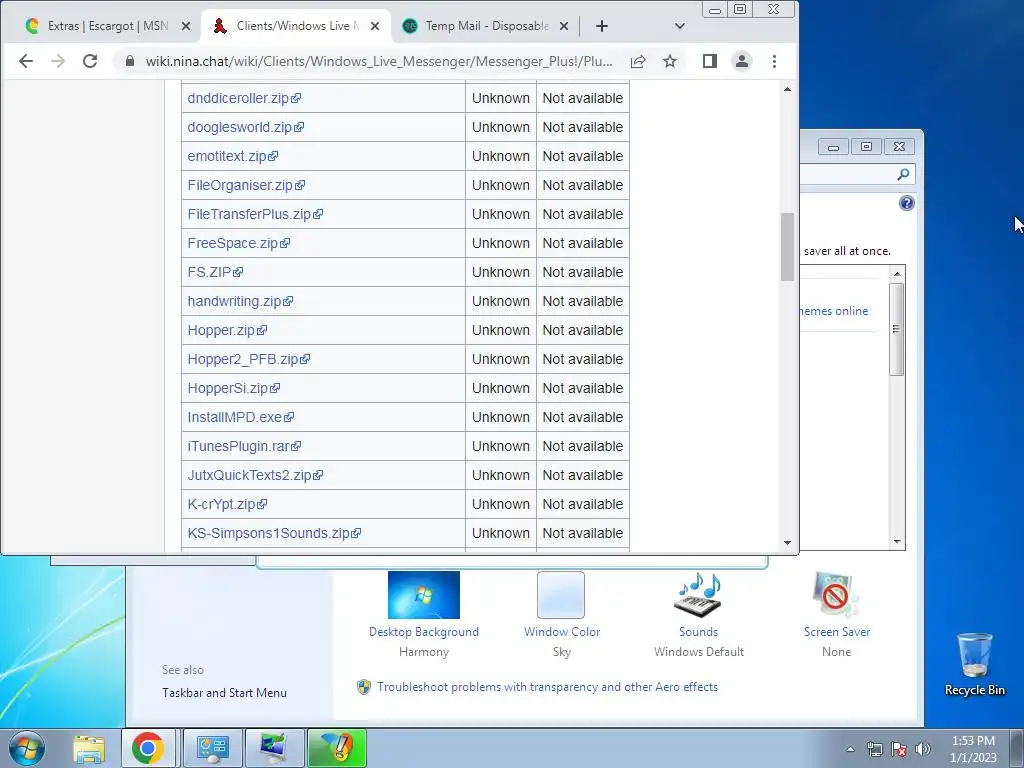Click themes online link in Personalization

click(x=834, y=311)
